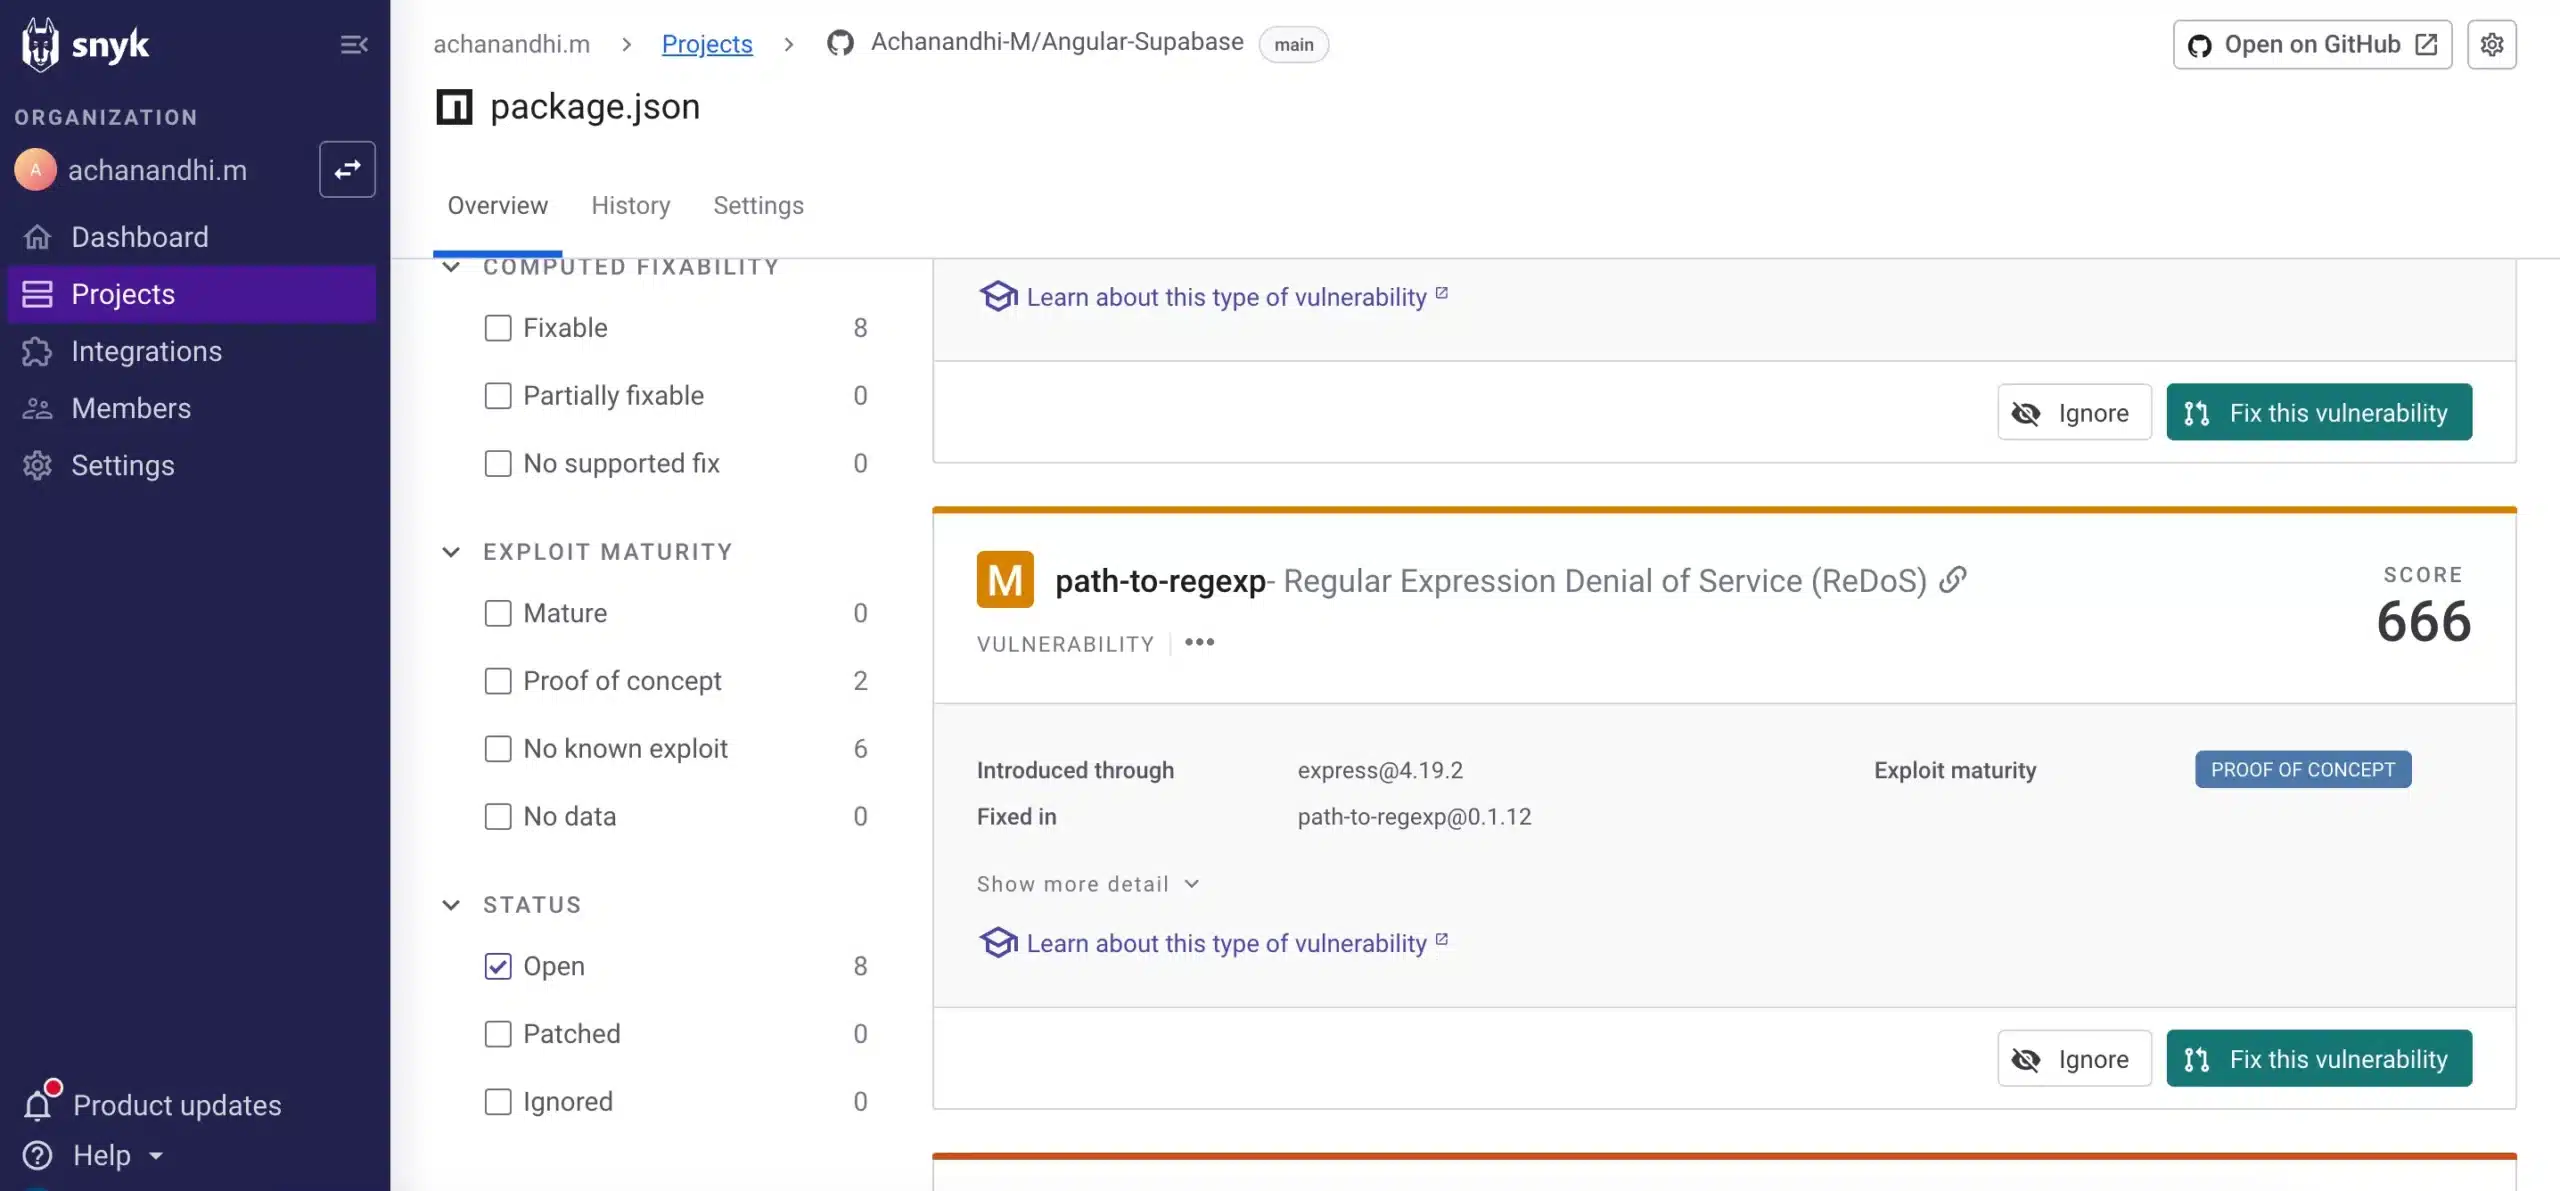The height and width of the screenshot is (1191, 2560).
Task: Check the No data filter
Action: (x=497, y=817)
